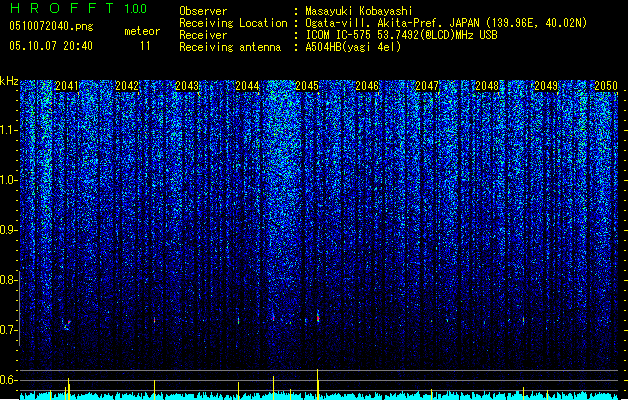Click the ICOM IC-575 receiver value
Viewport: 629px width, 400px height.
[401, 35]
